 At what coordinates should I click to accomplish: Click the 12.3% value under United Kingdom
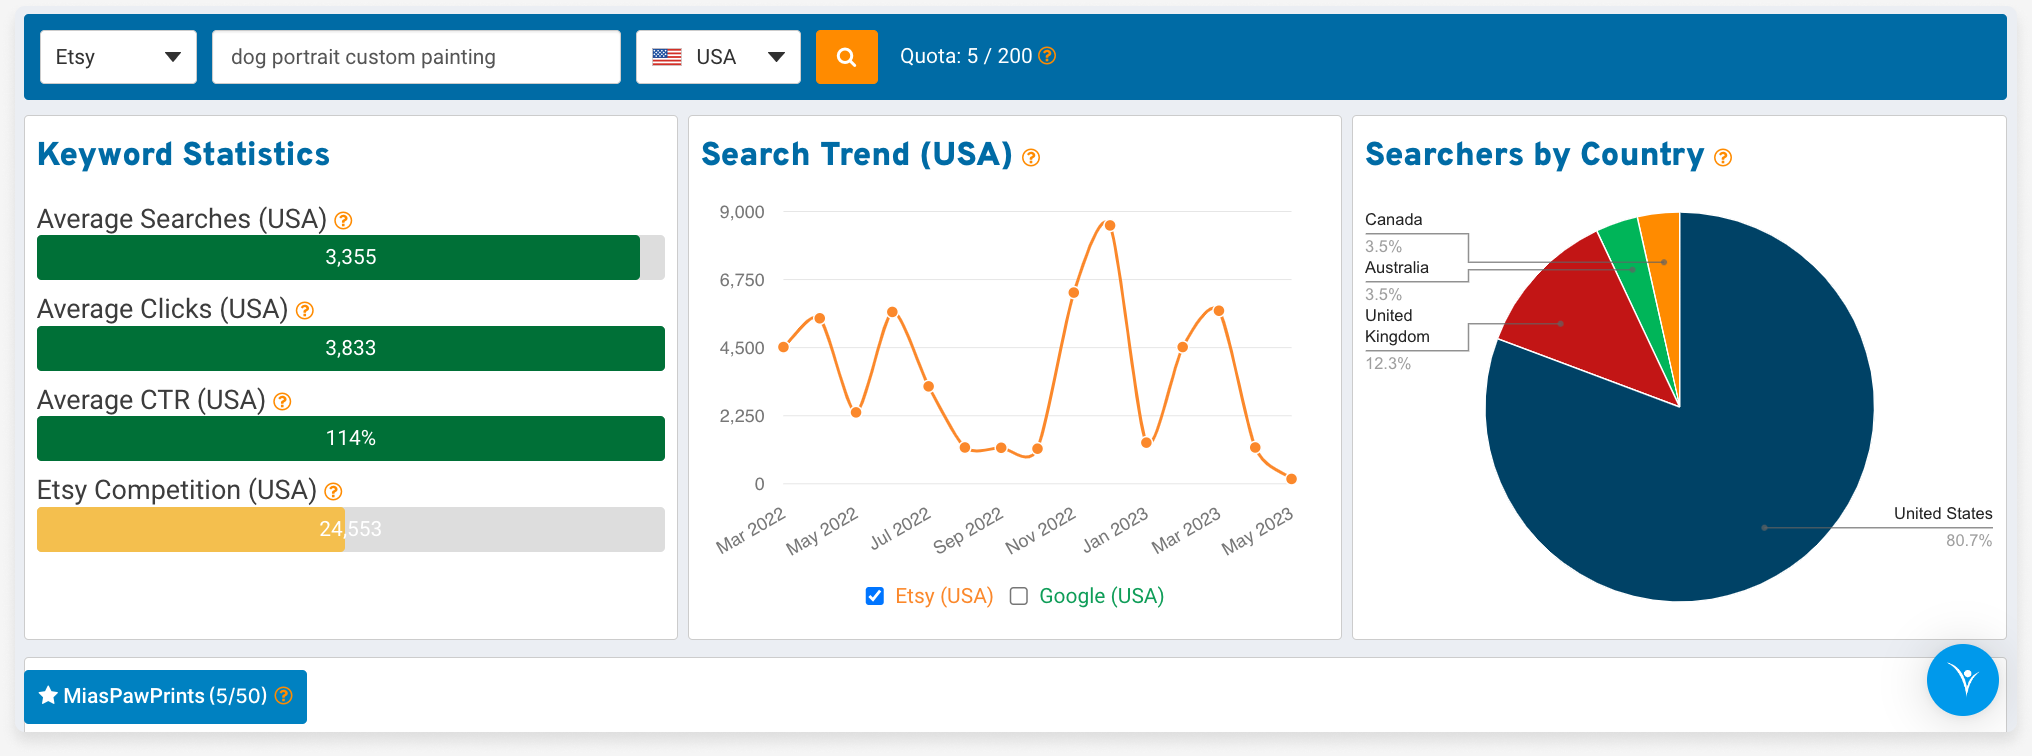point(1388,363)
